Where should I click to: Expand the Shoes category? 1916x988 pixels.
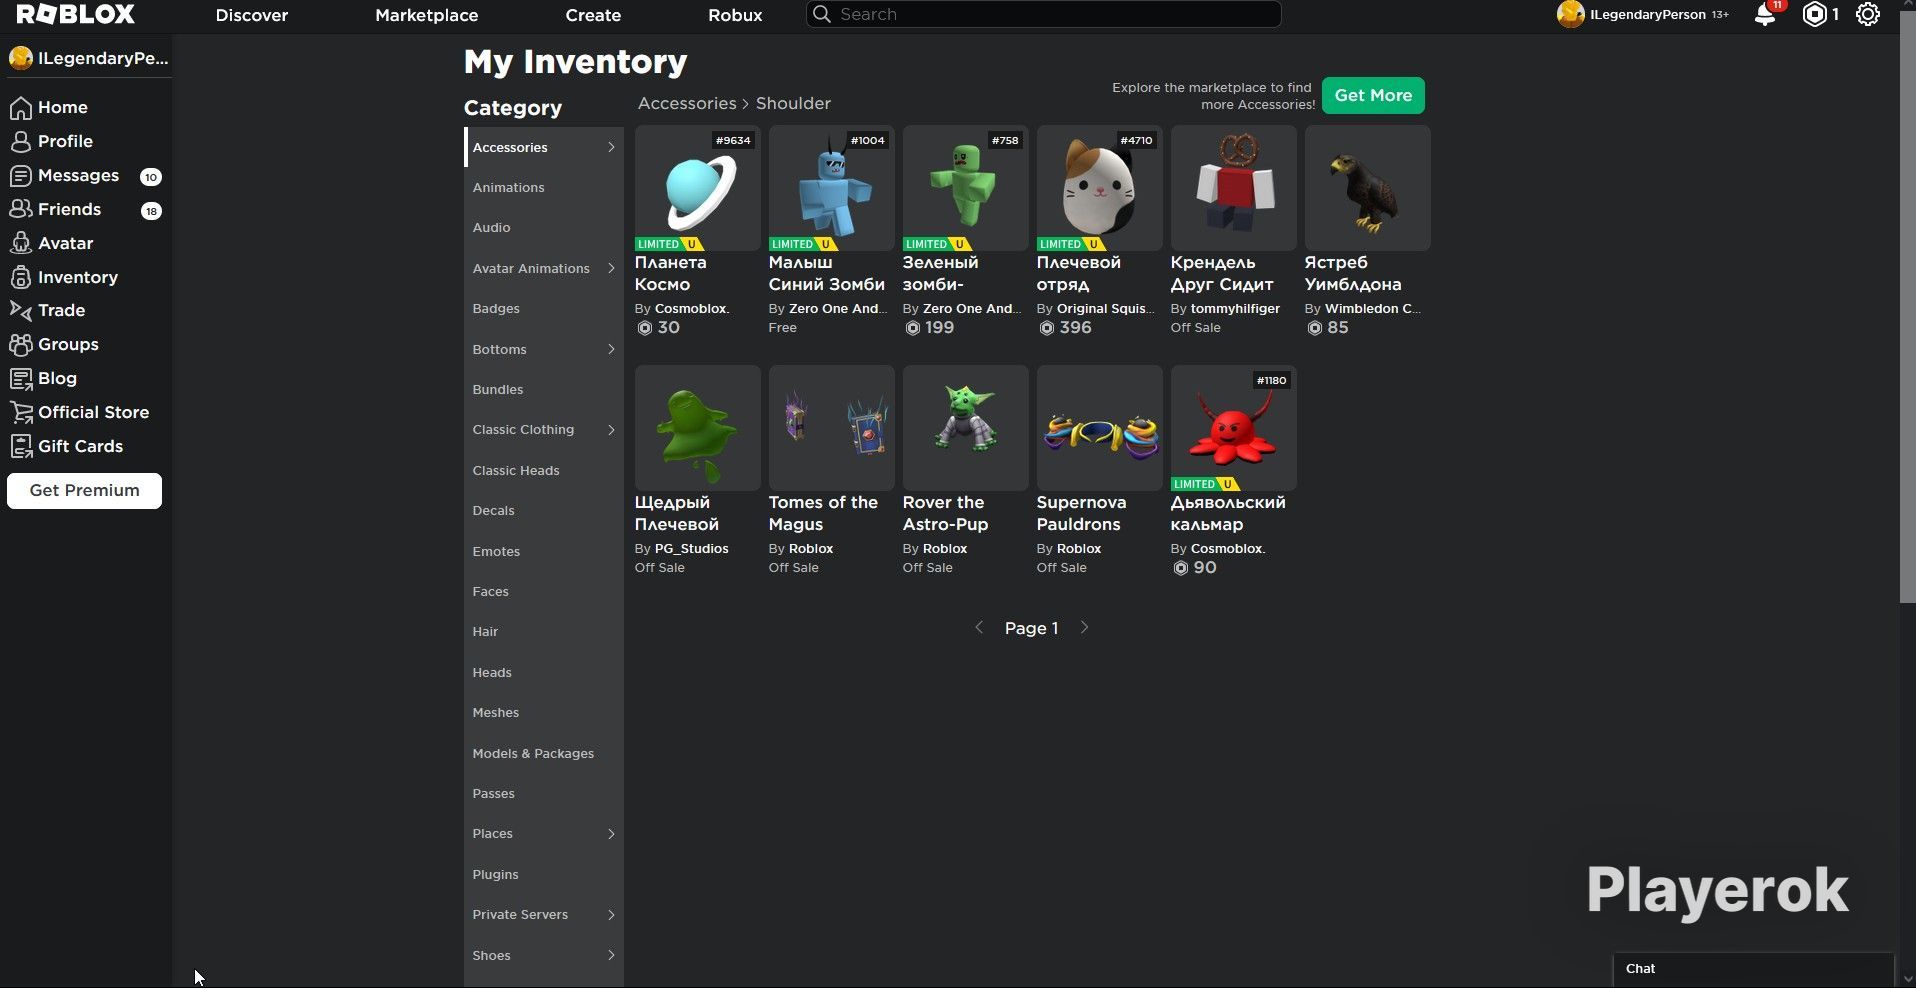click(611, 955)
